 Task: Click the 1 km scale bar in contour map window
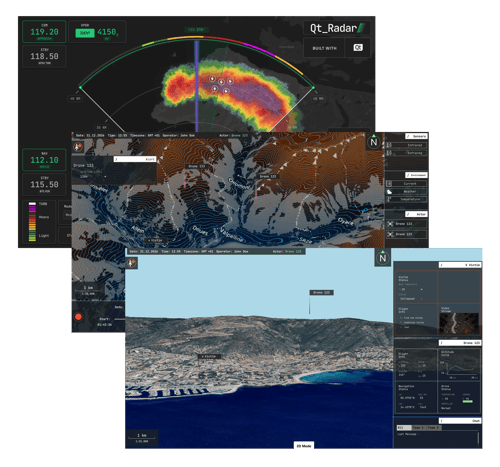coord(89,290)
